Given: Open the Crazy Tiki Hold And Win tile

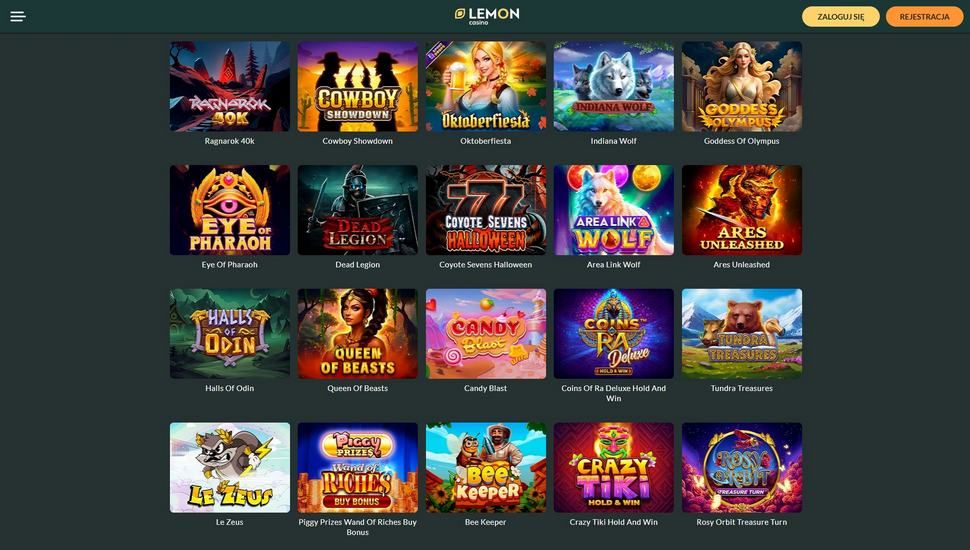Looking at the screenshot, I should click(x=614, y=468).
